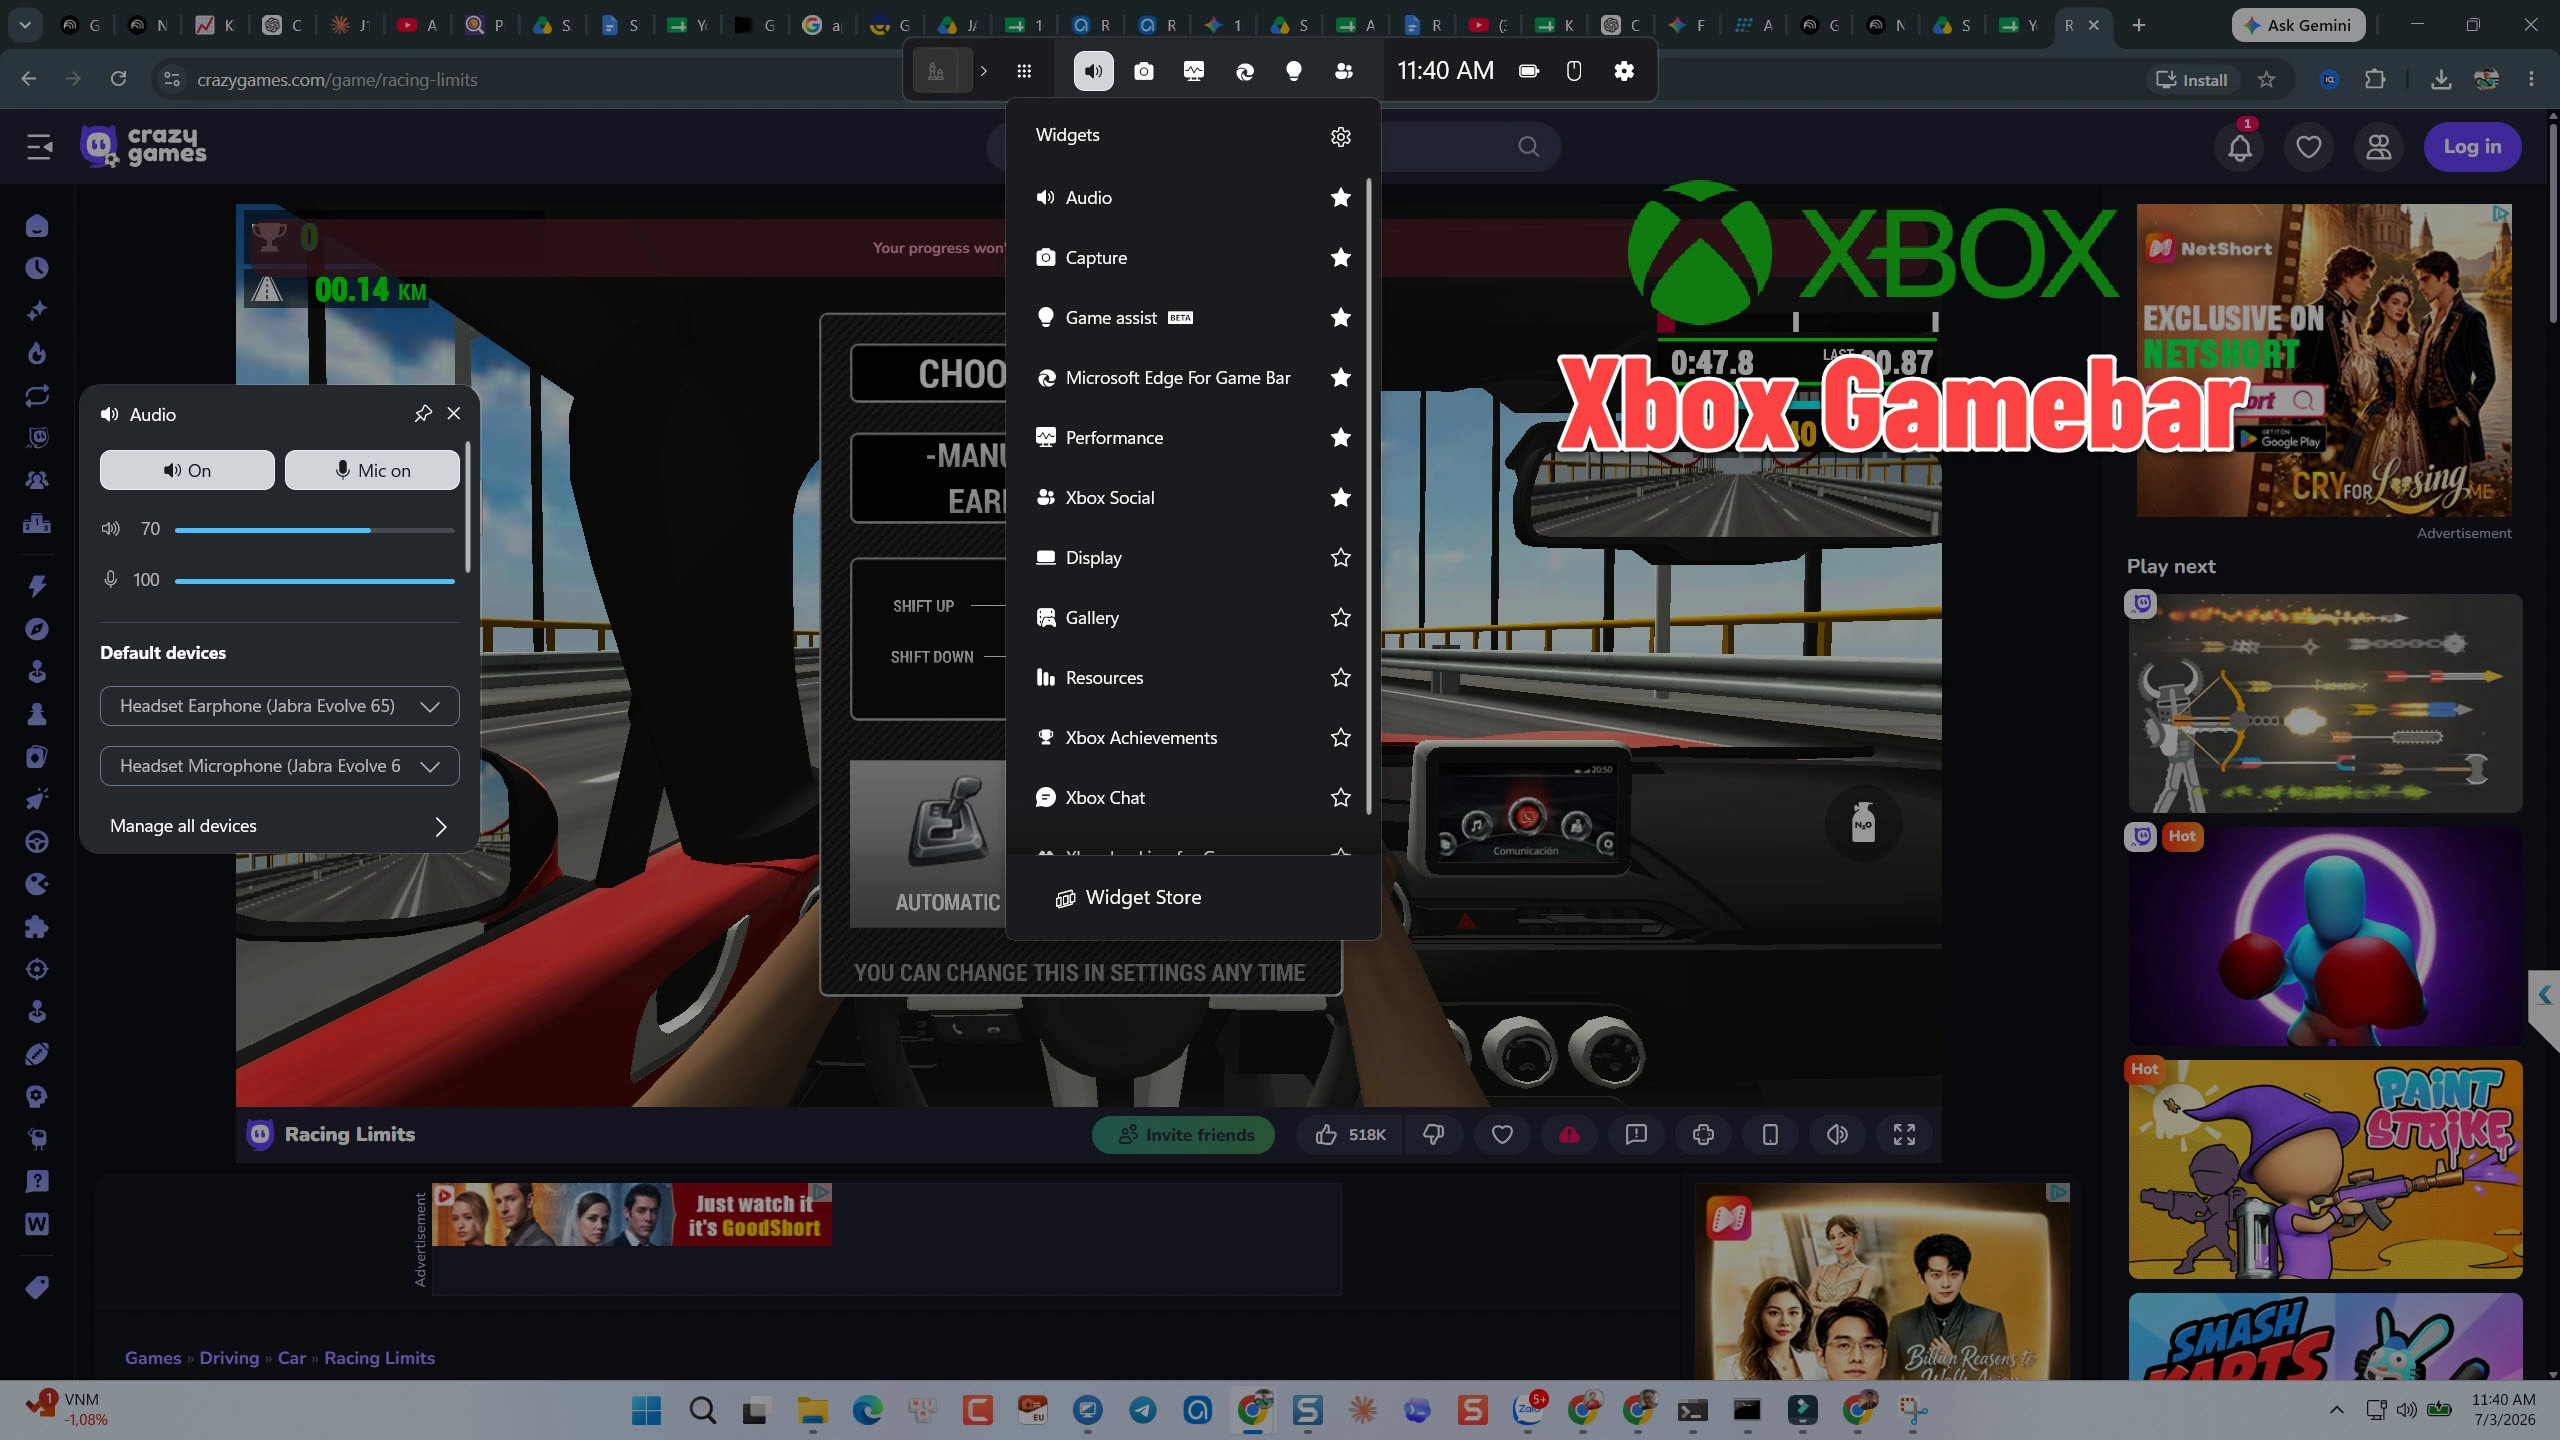Adjust the speaker volume slider at 70
The width and height of the screenshot is (2560, 1440).
(x=314, y=530)
